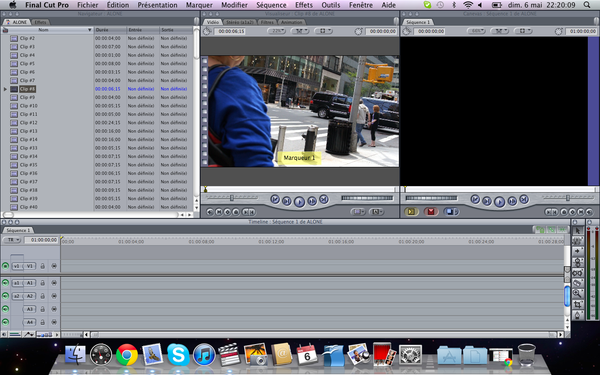Click Add Marker button in Canvas

[564, 212]
